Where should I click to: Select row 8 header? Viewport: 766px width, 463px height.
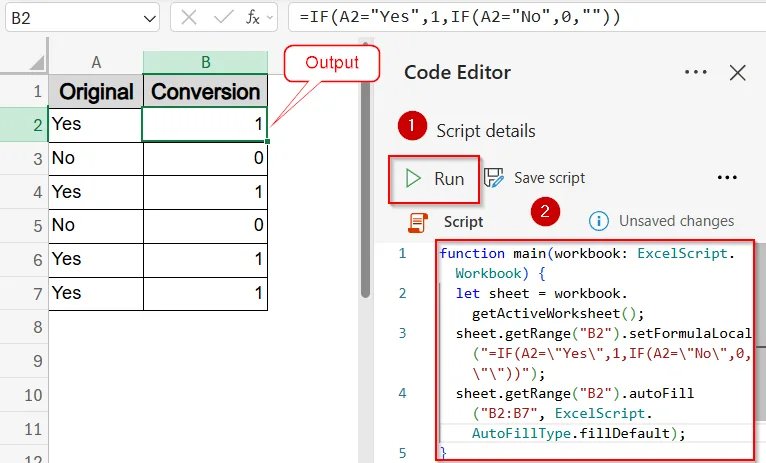24,327
